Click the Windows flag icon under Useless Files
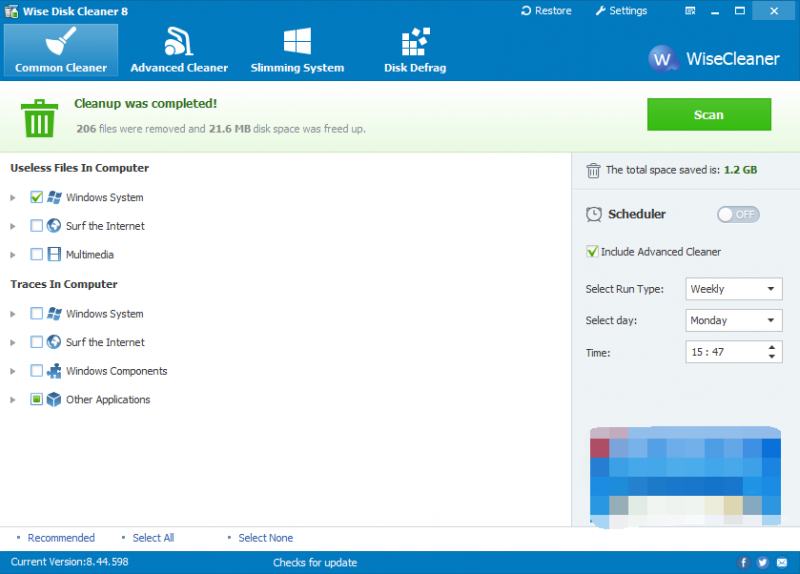This screenshot has height=574, width=800. (54, 197)
